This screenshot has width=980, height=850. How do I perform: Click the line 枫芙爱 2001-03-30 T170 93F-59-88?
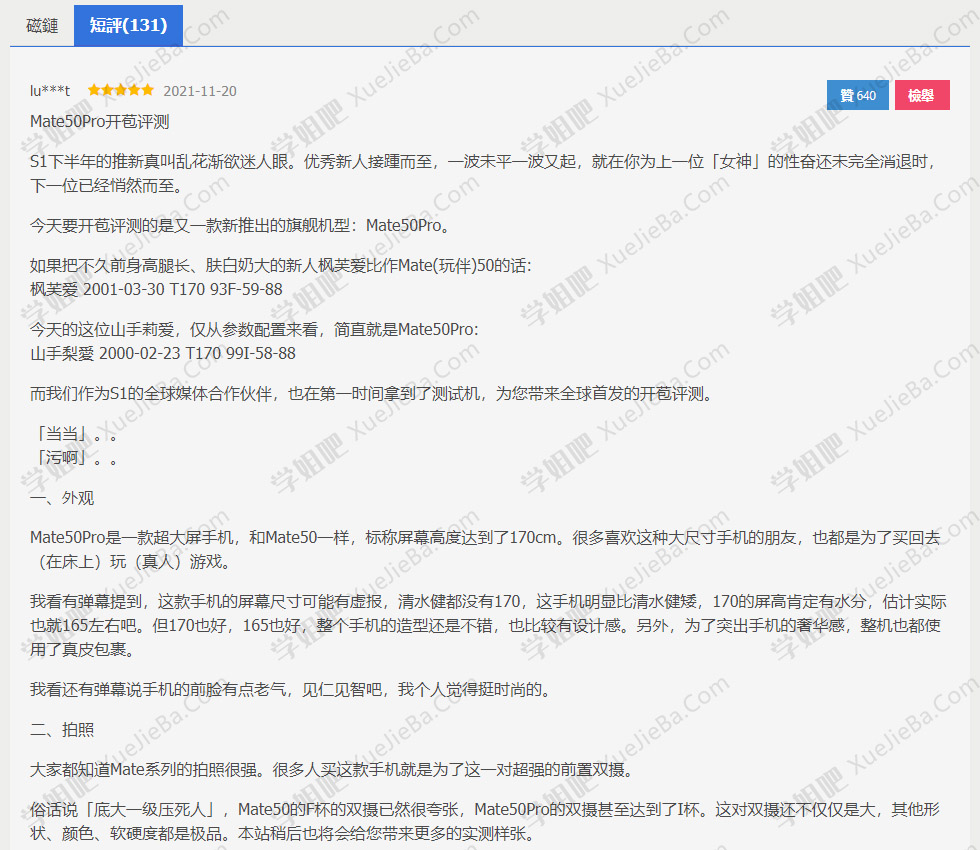156,289
